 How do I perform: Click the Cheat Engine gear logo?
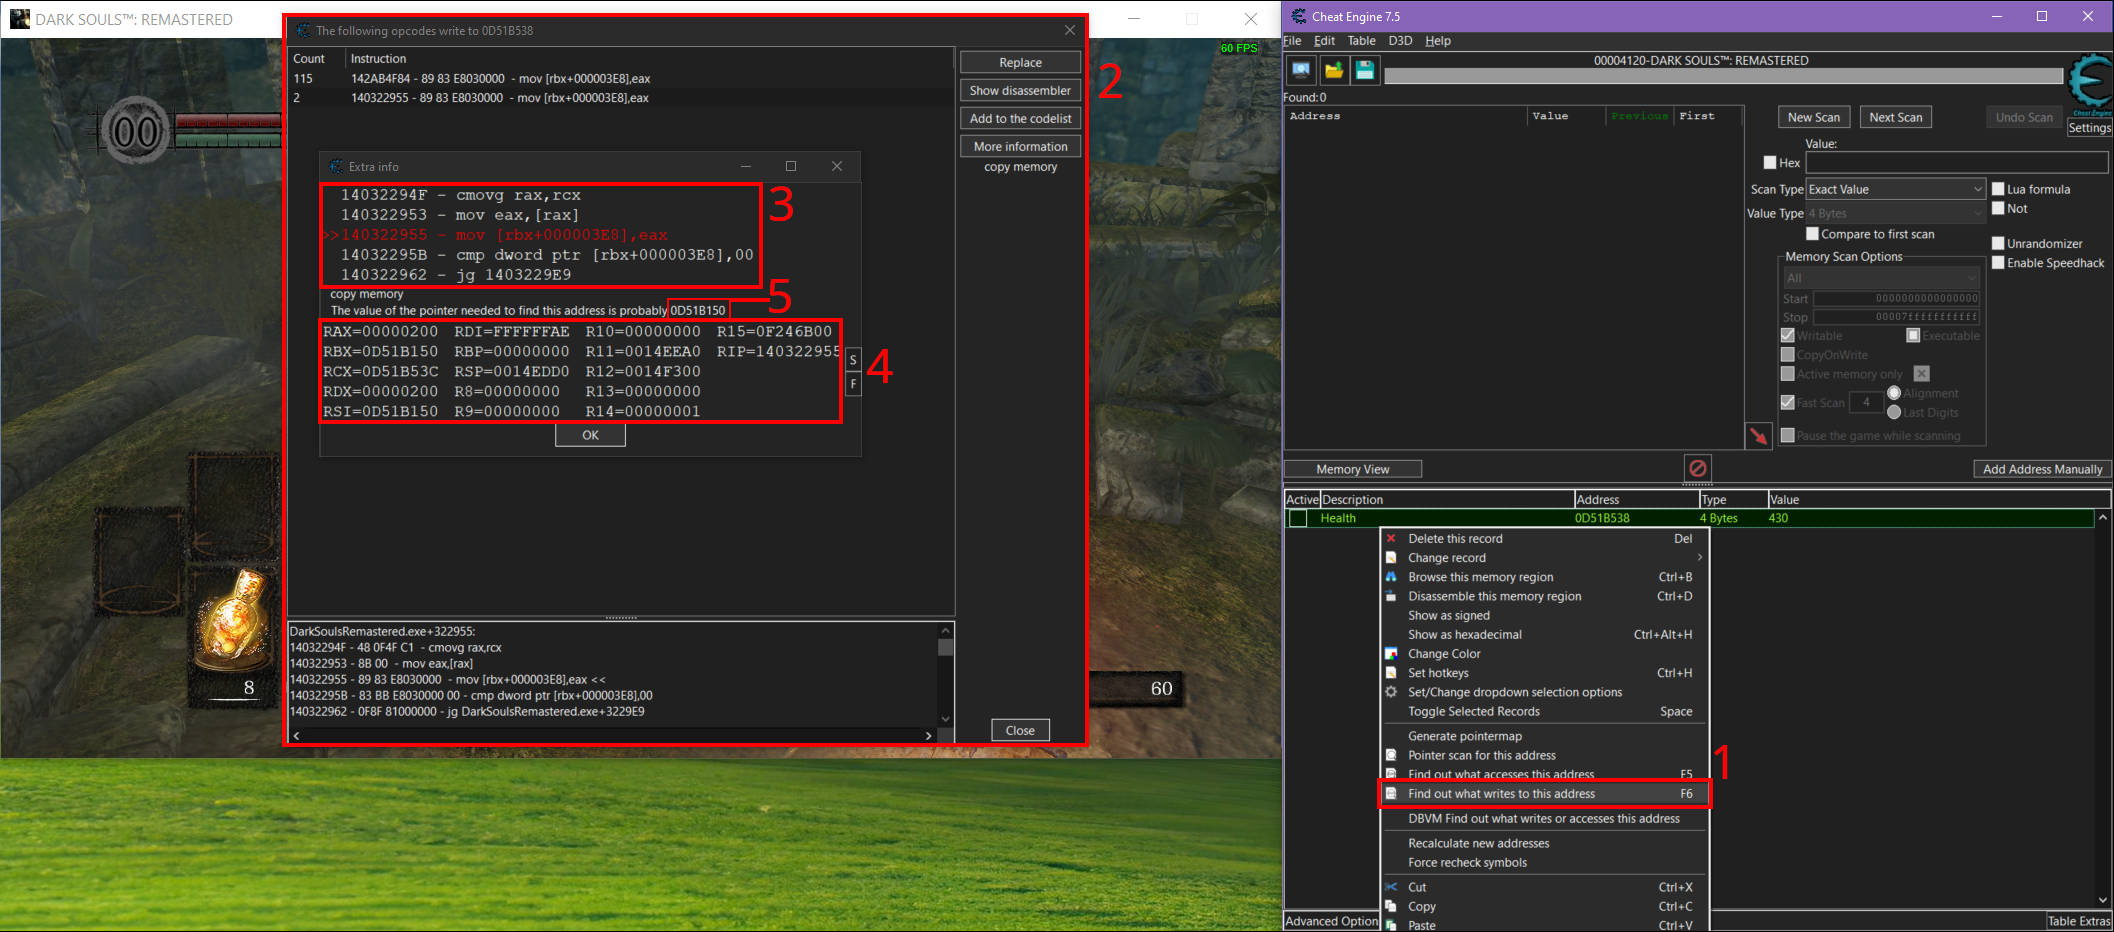point(2090,84)
